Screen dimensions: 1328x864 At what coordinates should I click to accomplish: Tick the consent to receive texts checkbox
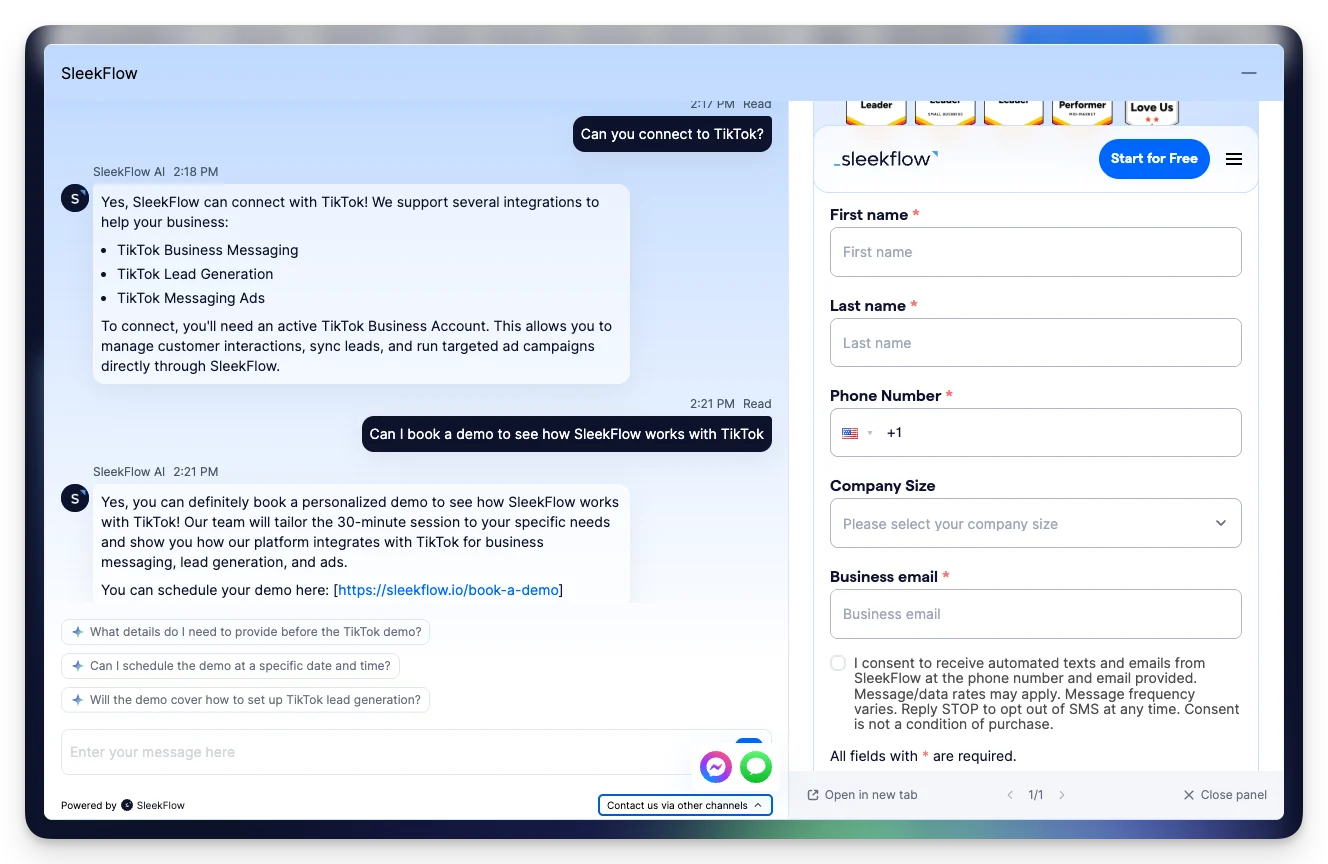click(x=838, y=663)
